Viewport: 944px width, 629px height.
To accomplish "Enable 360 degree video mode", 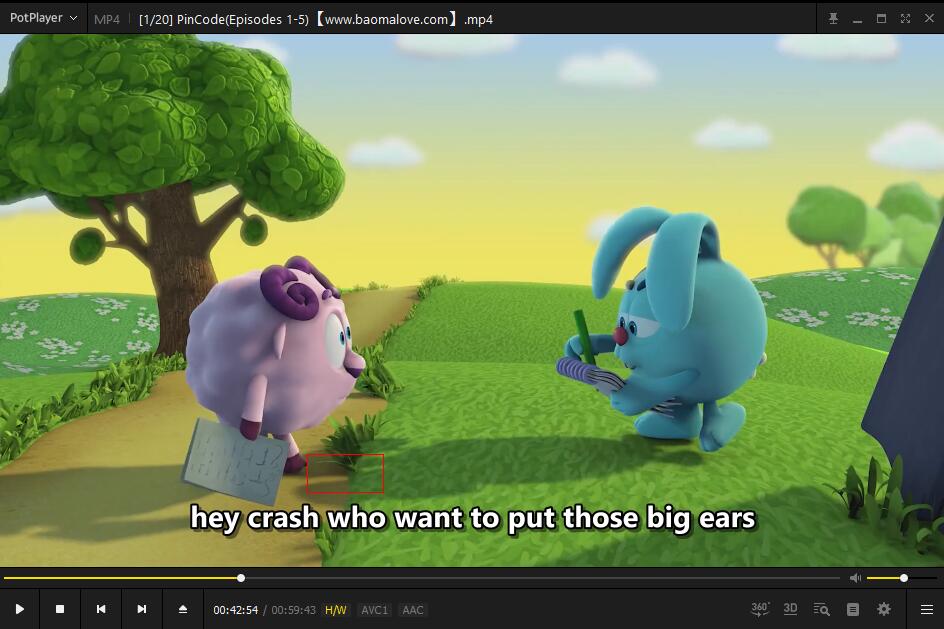I will click(x=760, y=609).
